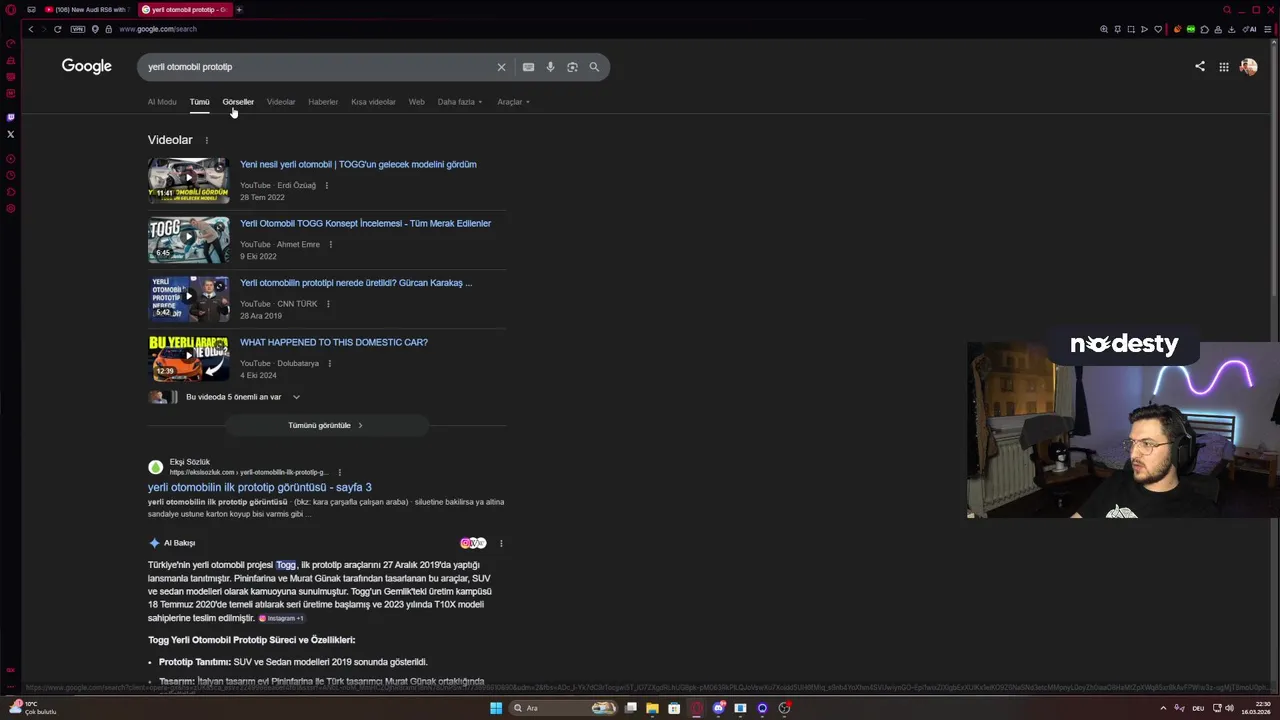Open options dots for Erdi Özüağ video
1280x720 pixels.
click(x=326, y=185)
